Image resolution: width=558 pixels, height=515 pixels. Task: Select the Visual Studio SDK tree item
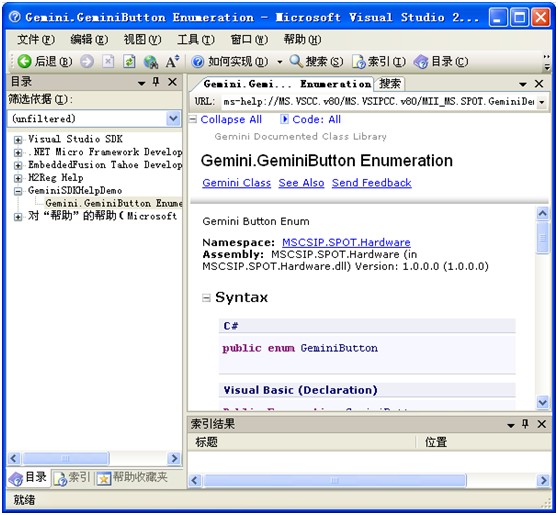tap(75, 139)
